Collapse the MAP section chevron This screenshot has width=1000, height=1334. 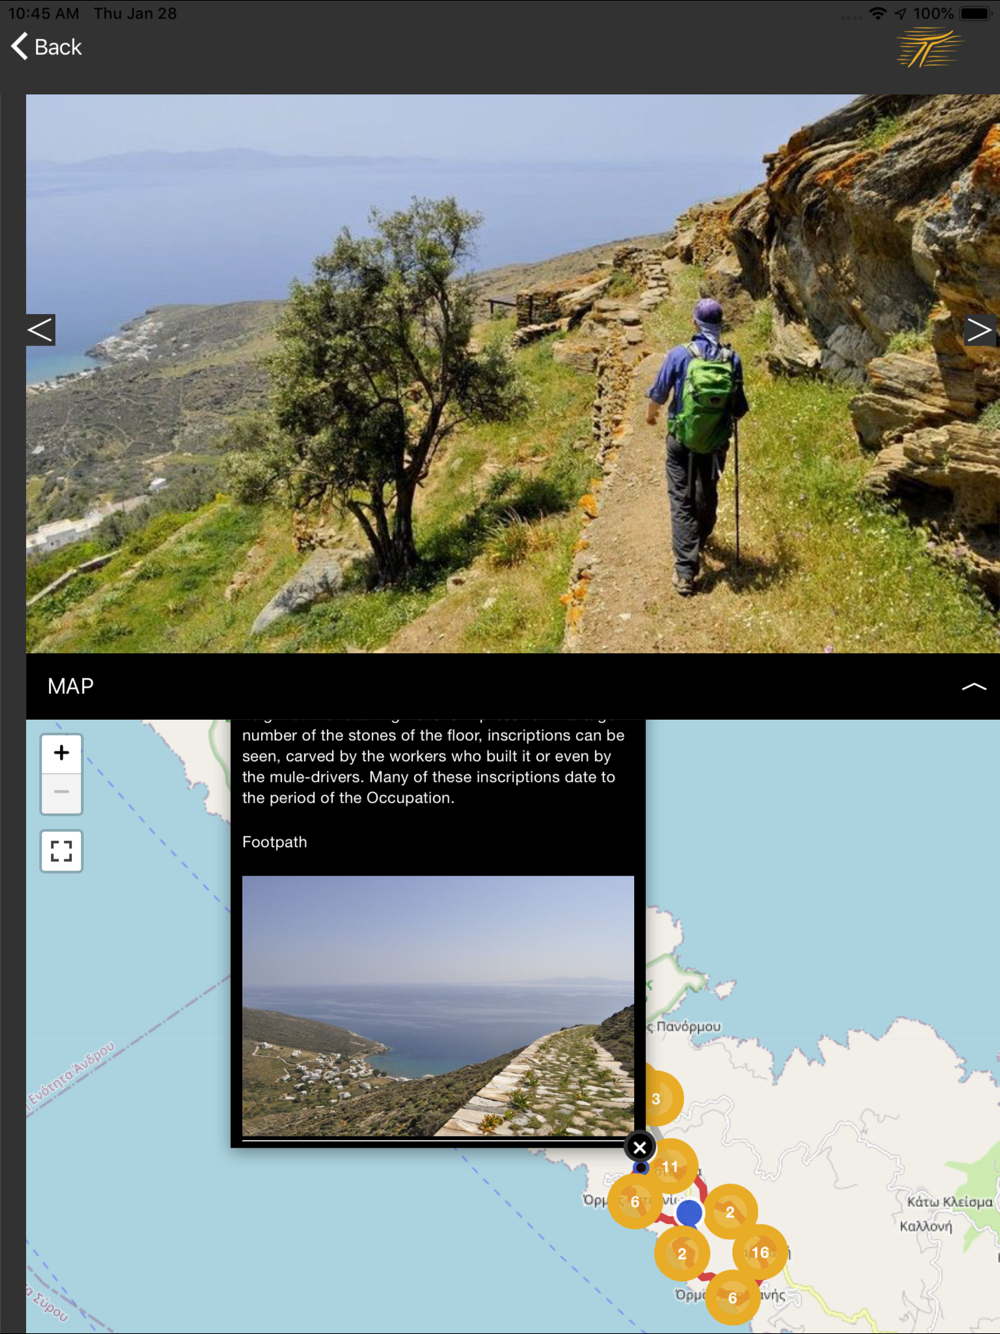click(x=973, y=686)
